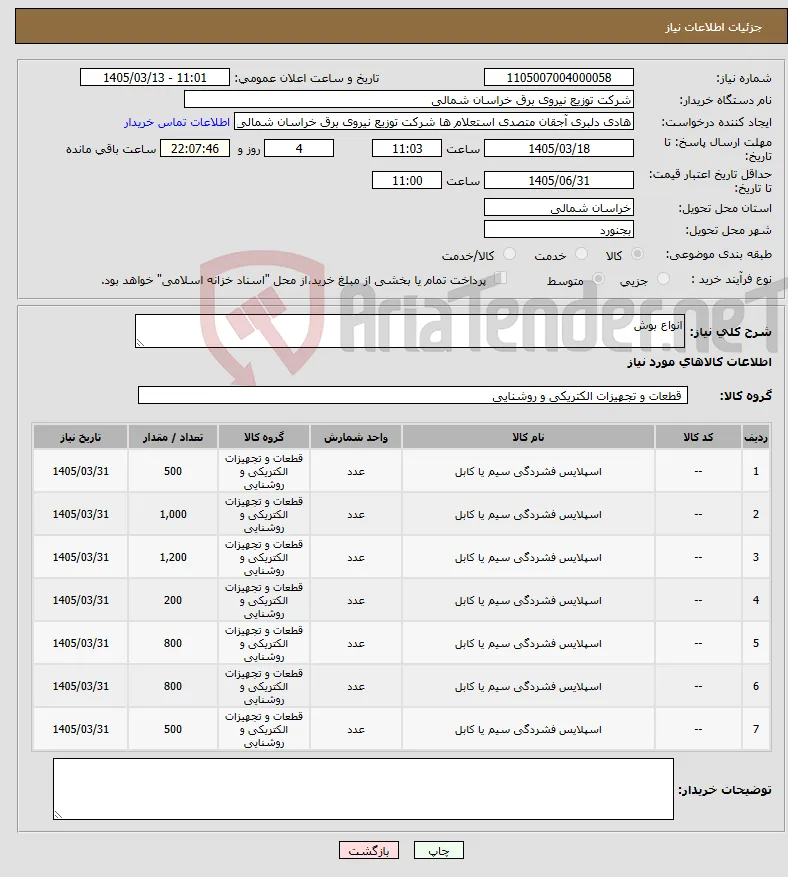Click the quantity 1,200 in row 3
This screenshot has width=788, height=877.
[173, 558]
